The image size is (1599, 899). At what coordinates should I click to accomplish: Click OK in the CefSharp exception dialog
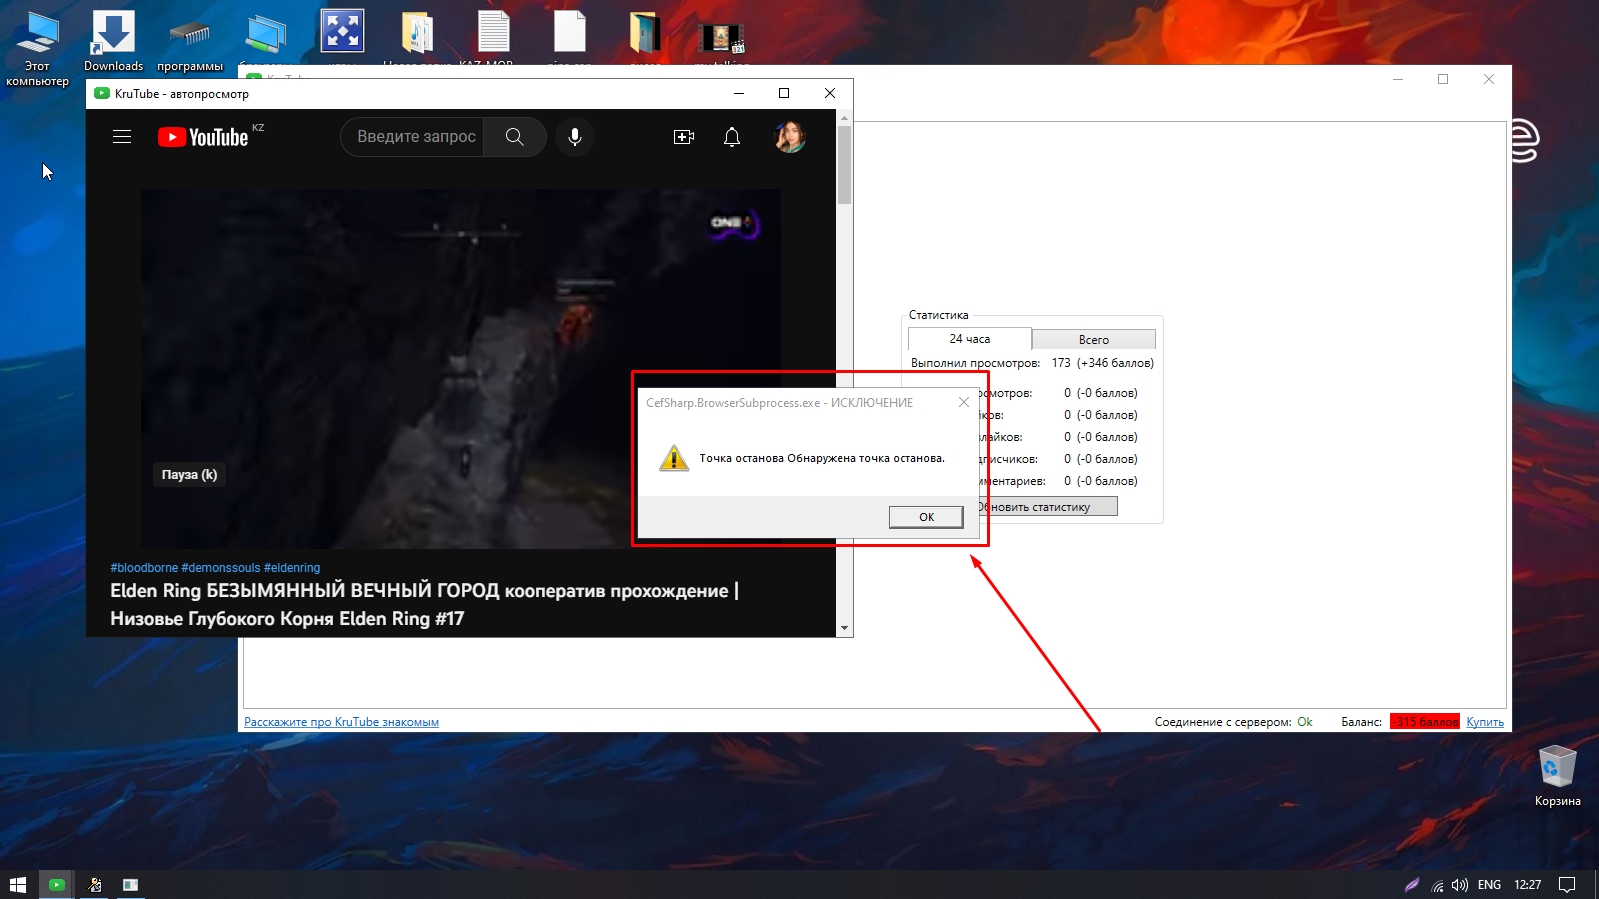926,517
